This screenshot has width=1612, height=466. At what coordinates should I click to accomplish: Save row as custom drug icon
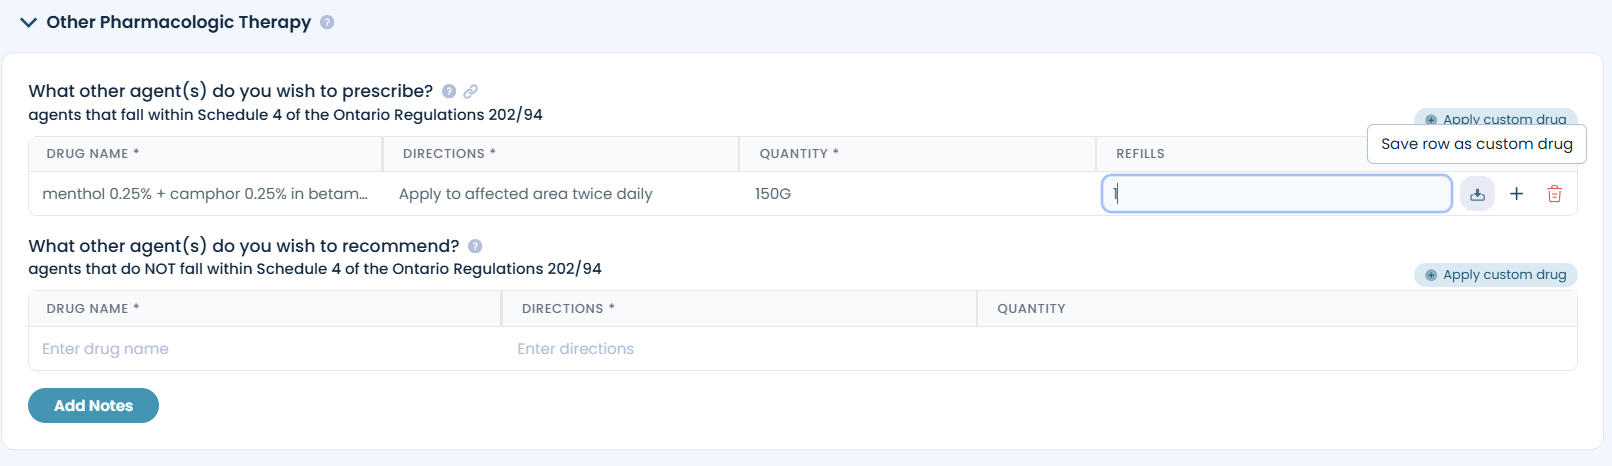(x=1477, y=194)
